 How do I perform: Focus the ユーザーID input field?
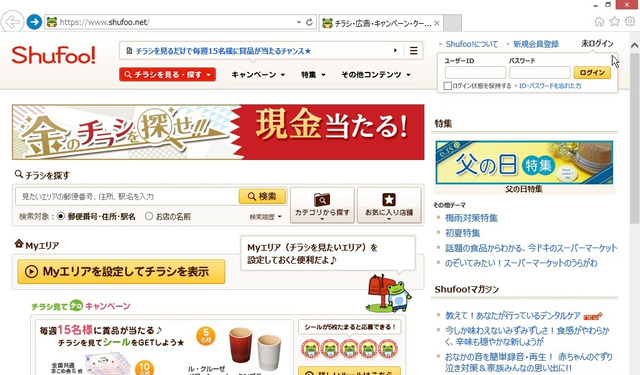(x=475, y=73)
